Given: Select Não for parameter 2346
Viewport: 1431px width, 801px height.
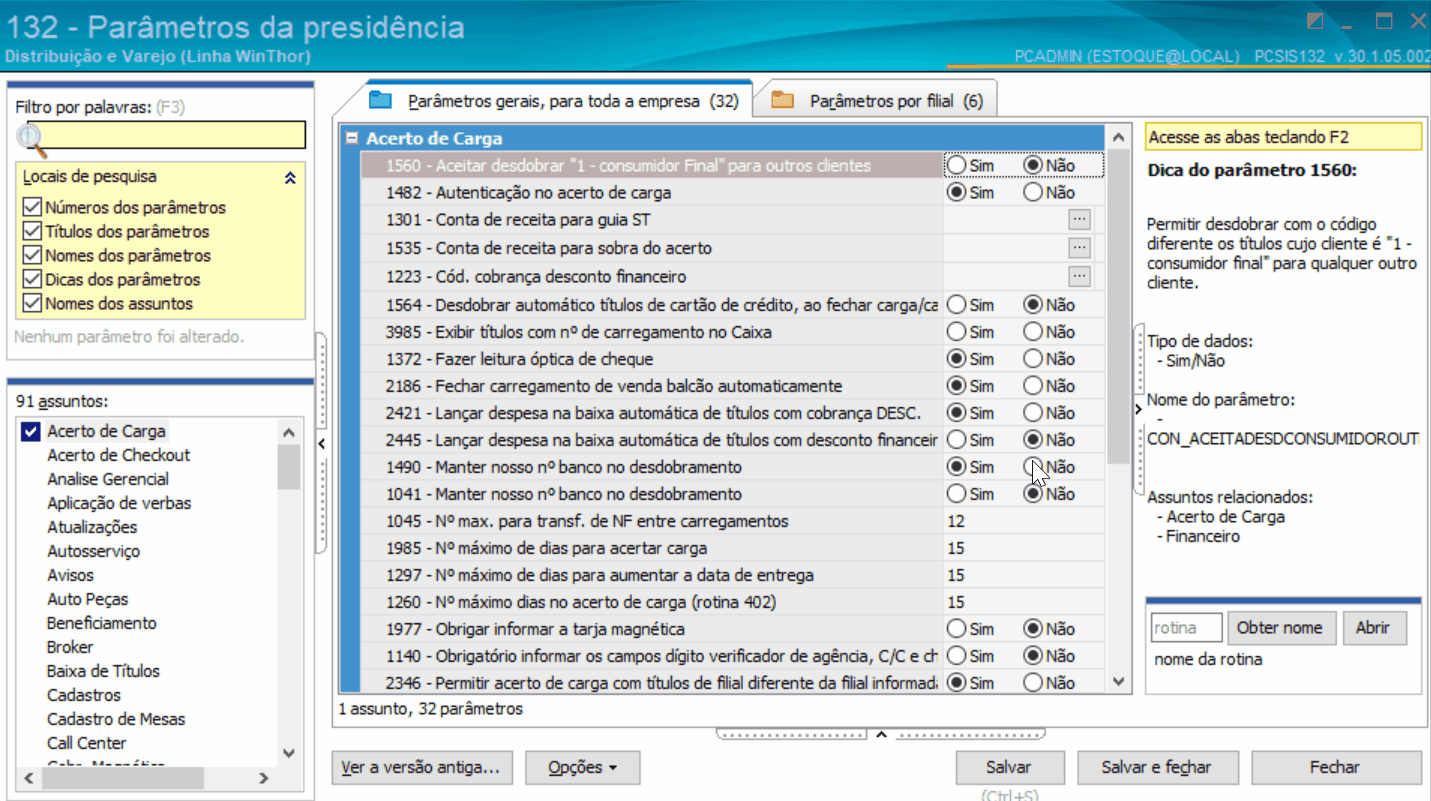Looking at the screenshot, I should [1034, 683].
